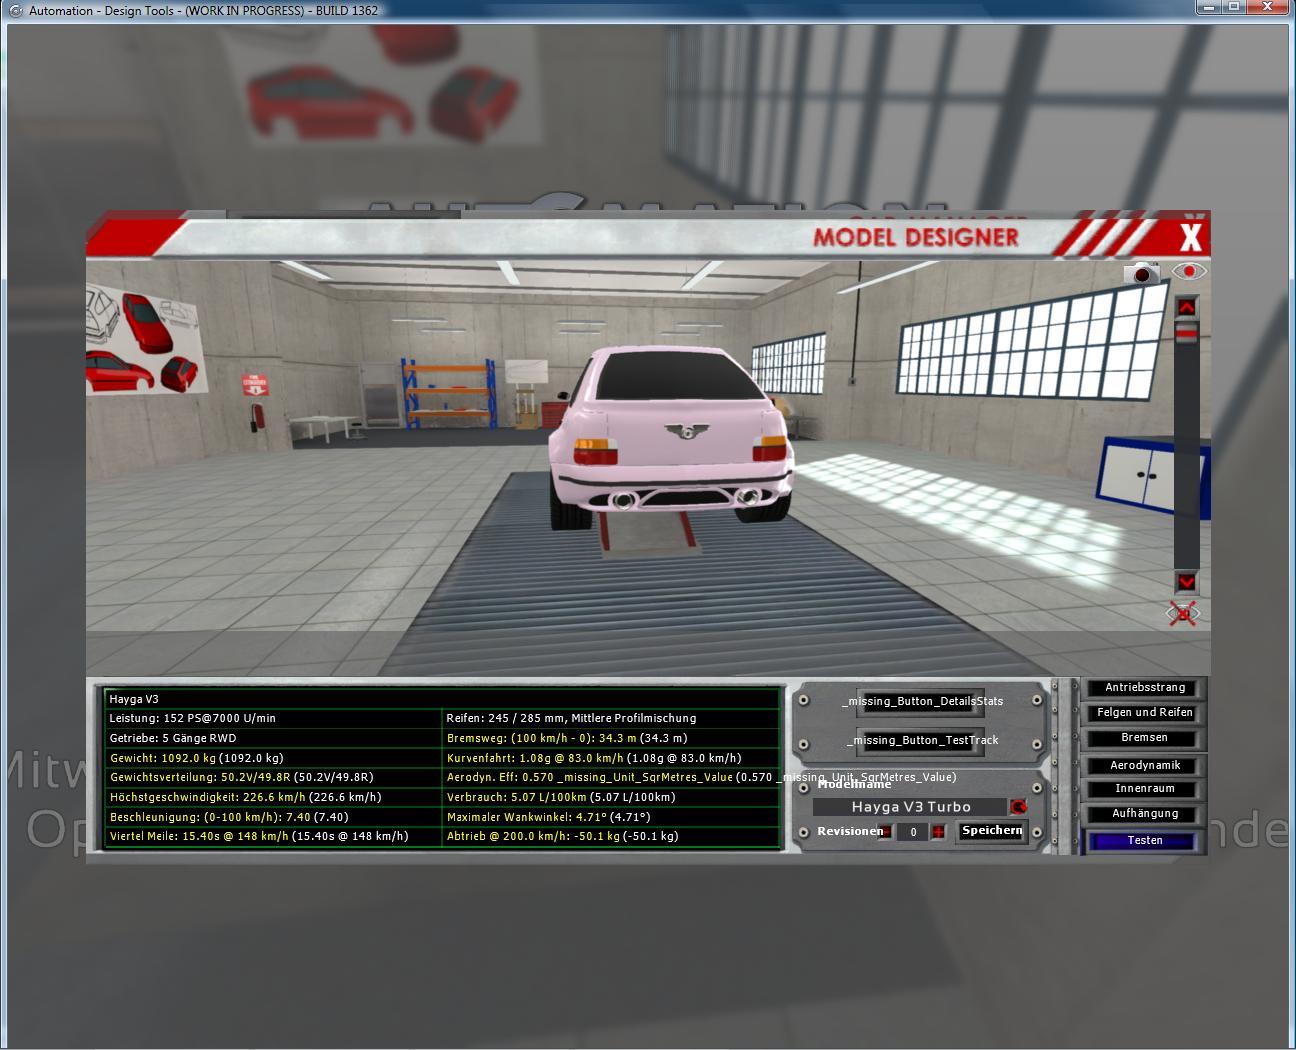
Task: Click the crossed-out eye hide icon
Action: pyautogui.click(x=1184, y=613)
